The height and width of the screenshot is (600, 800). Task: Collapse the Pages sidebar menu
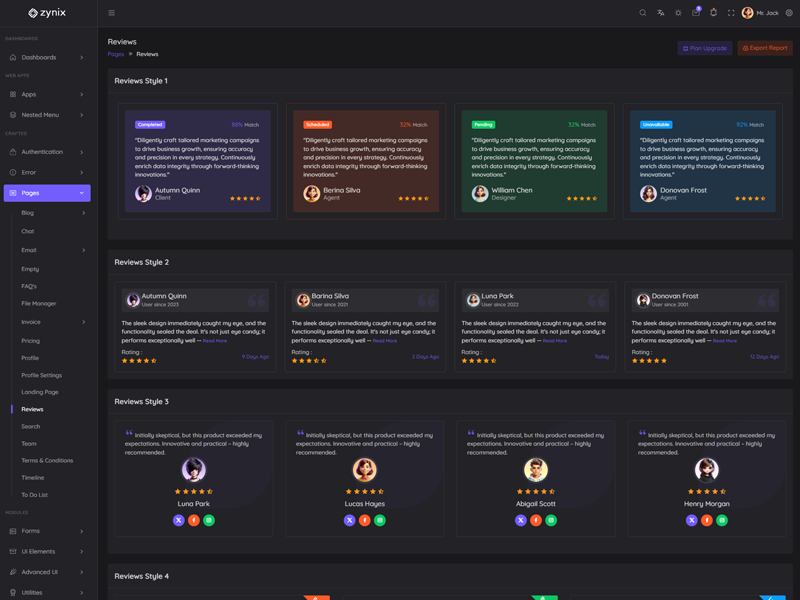click(47, 193)
